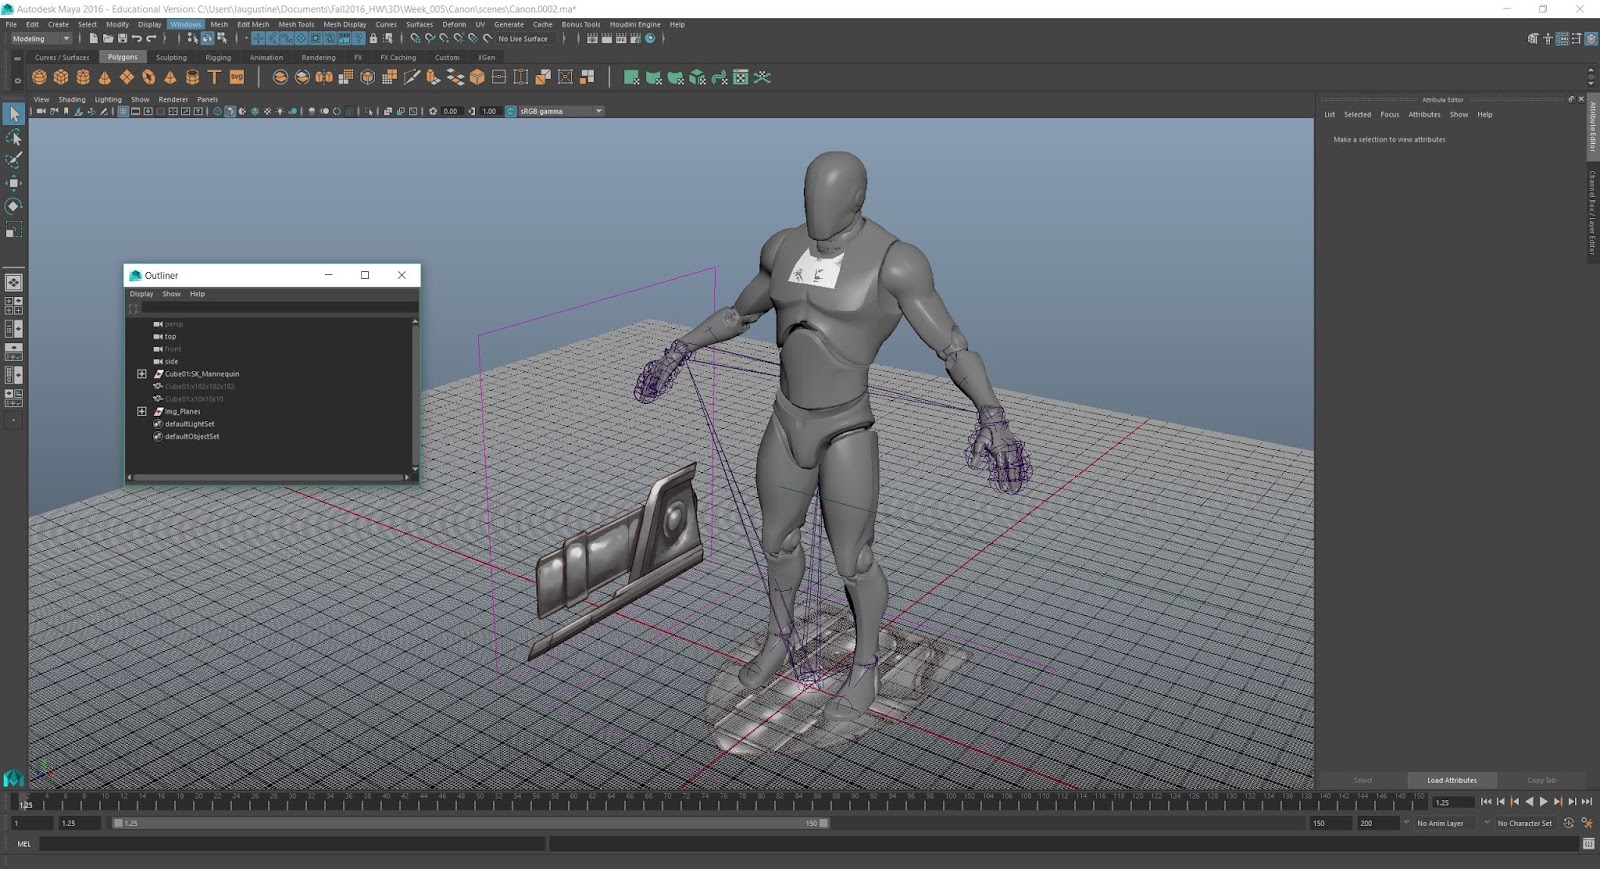Open the Windows menu

pos(185,24)
